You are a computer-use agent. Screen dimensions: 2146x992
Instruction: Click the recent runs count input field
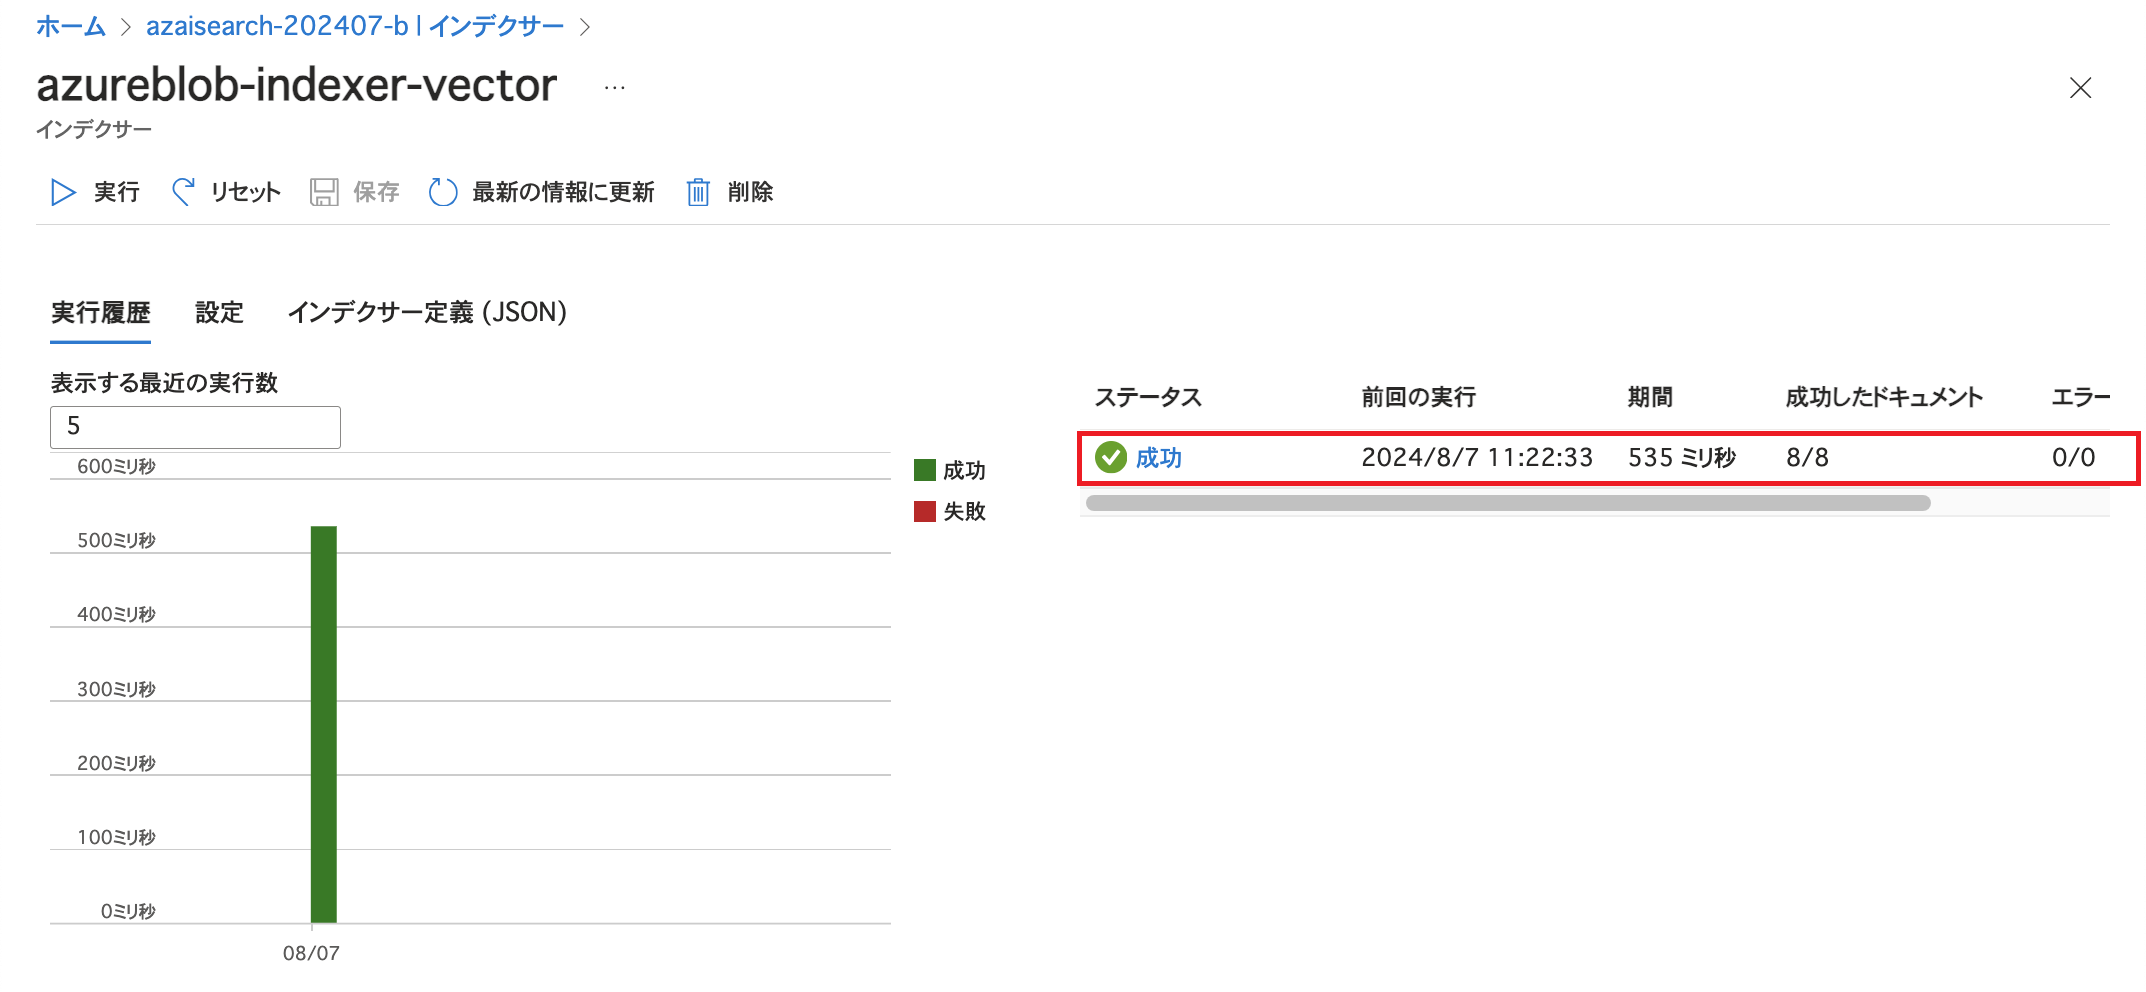pyautogui.click(x=195, y=427)
